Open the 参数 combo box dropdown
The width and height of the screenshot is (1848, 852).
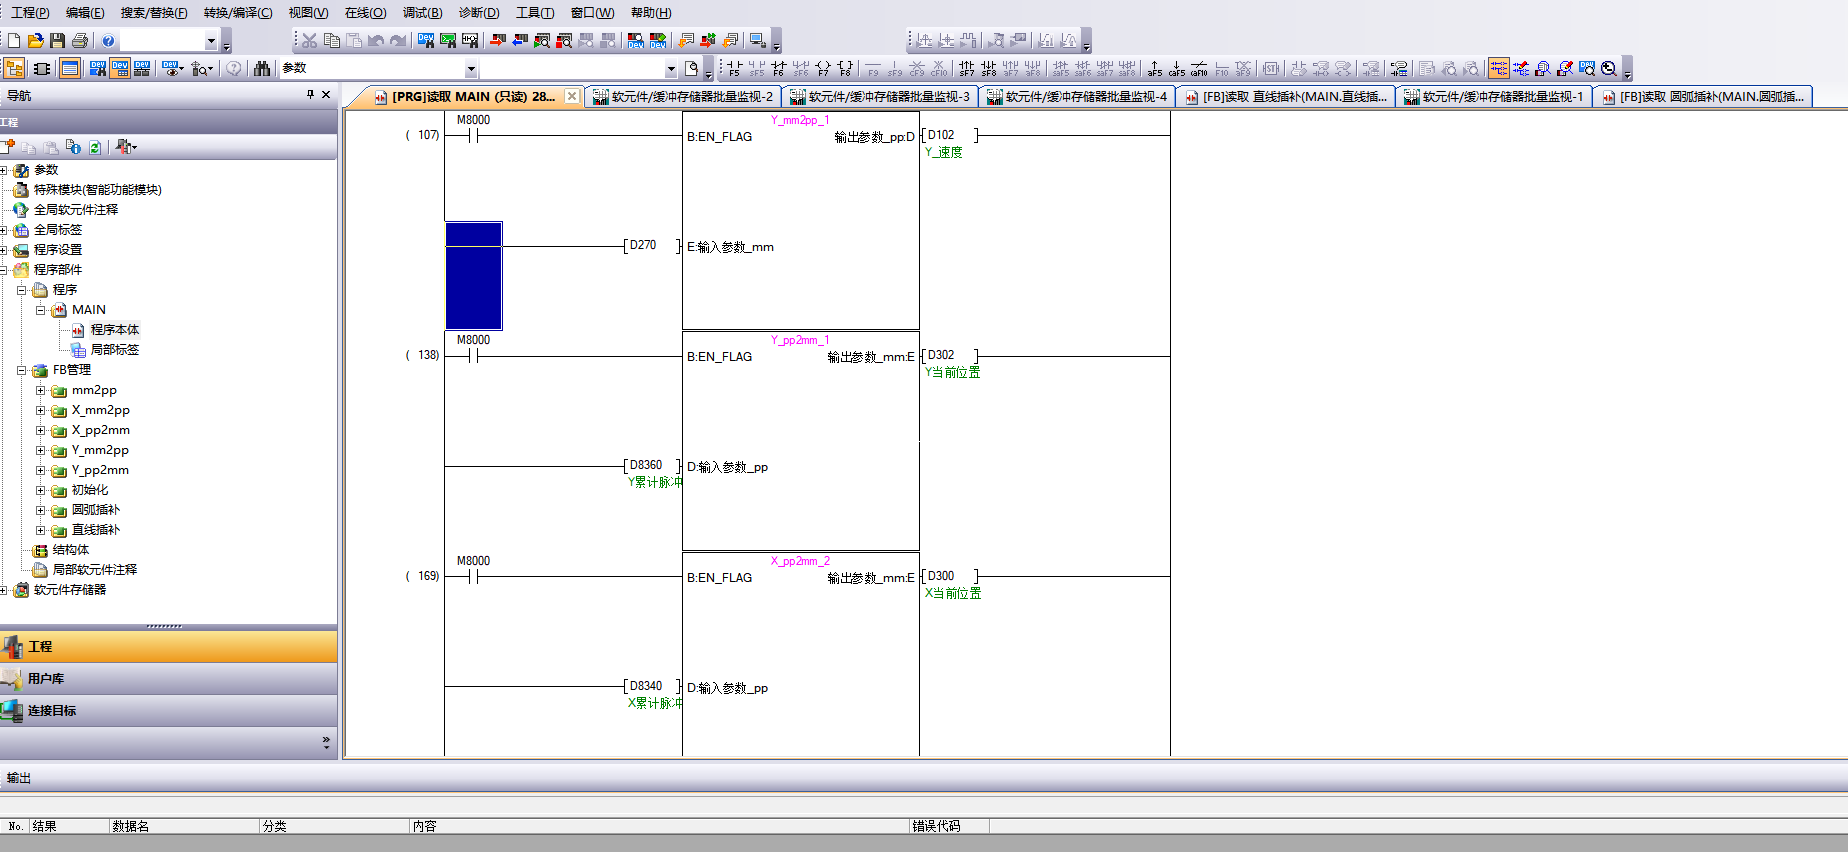point(471,69)
